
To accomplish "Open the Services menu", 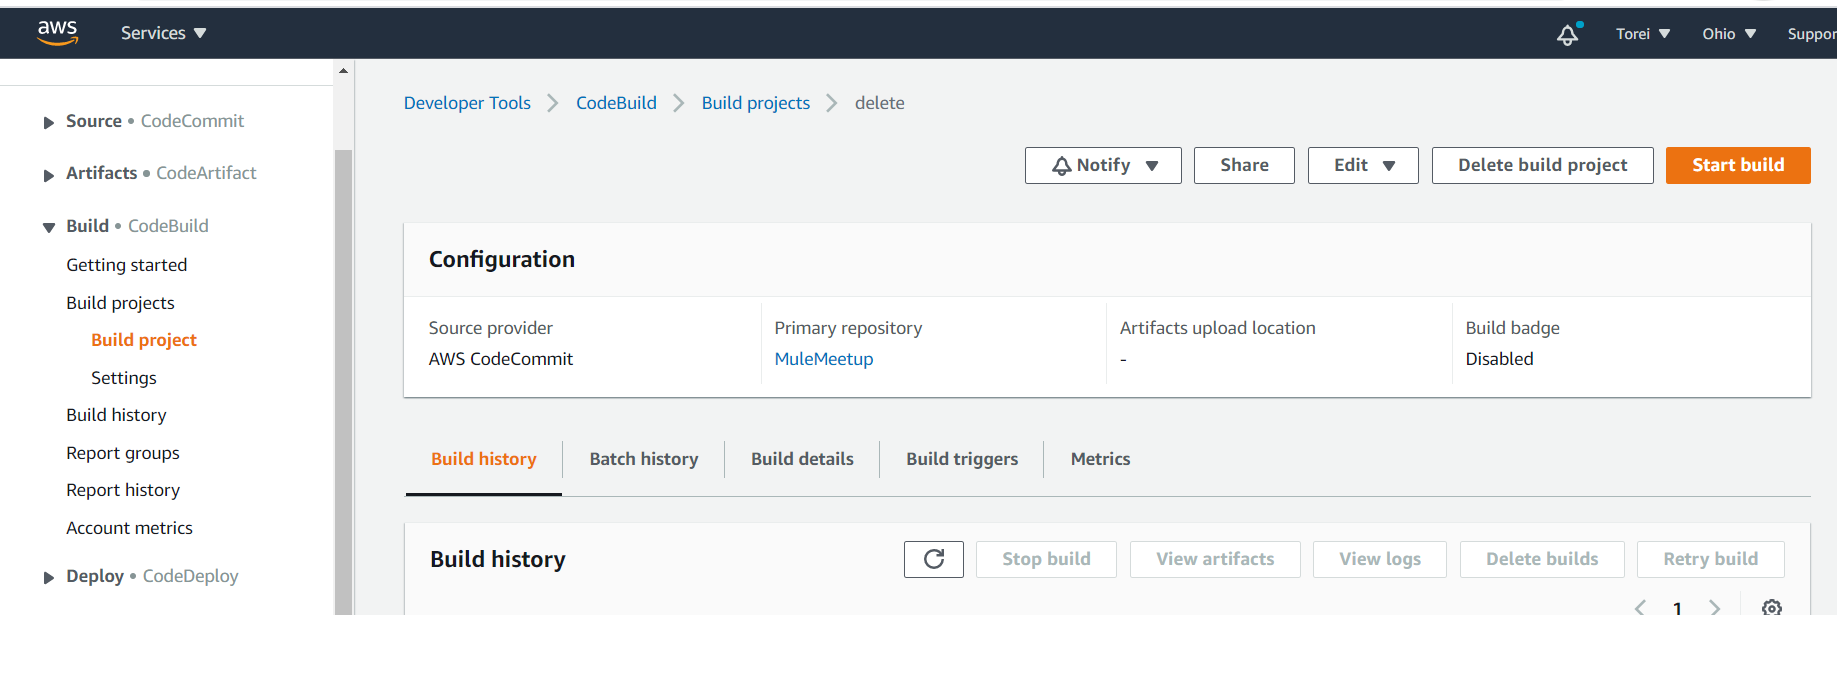I will coord(163,33).
